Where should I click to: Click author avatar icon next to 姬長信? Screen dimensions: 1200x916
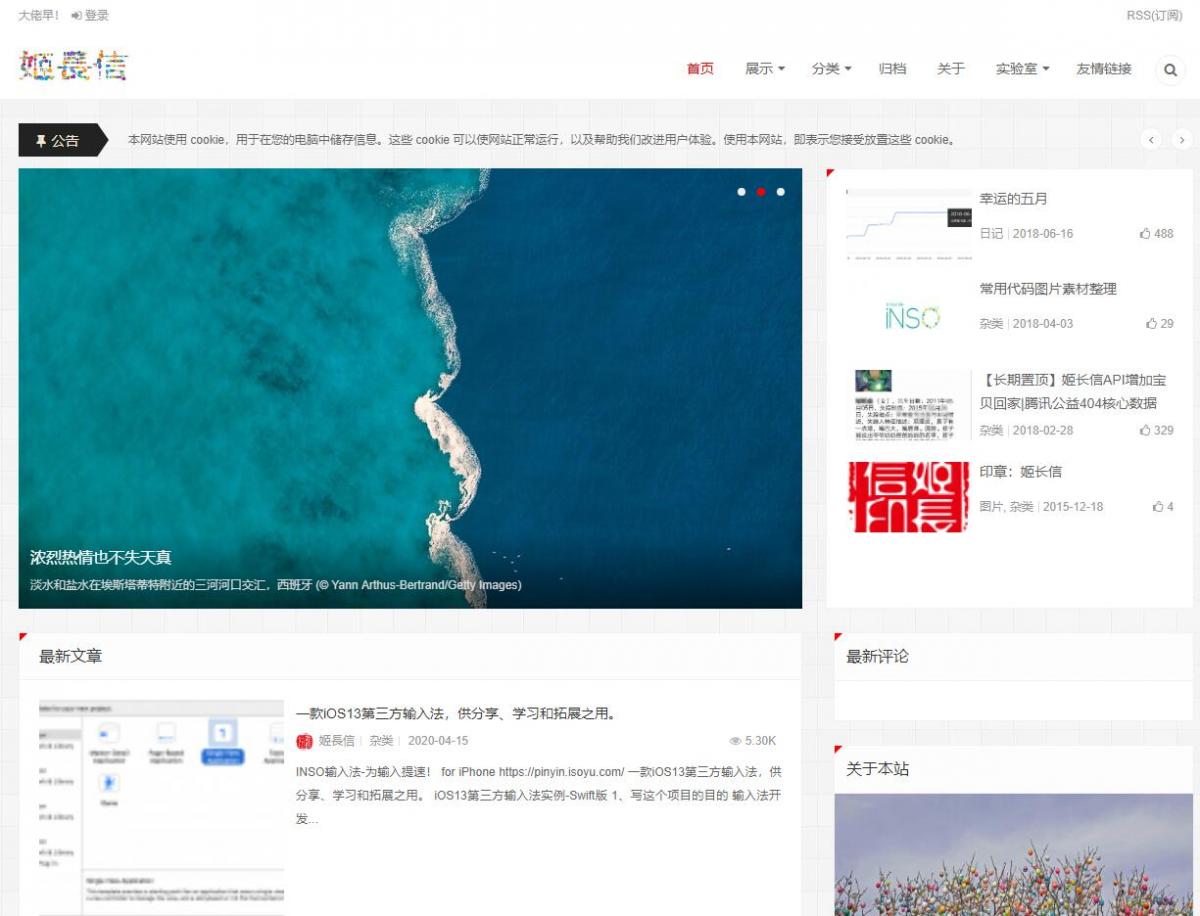click(304, 741)
